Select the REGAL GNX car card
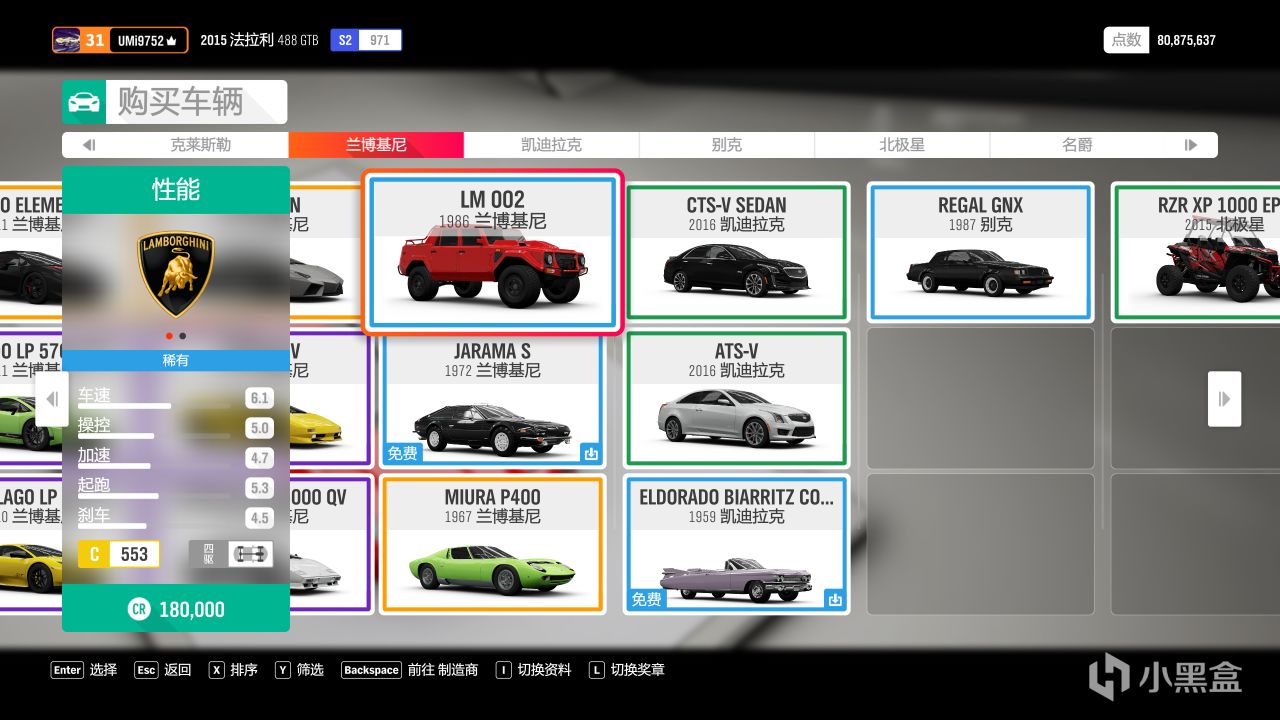 tap(981, 252)
